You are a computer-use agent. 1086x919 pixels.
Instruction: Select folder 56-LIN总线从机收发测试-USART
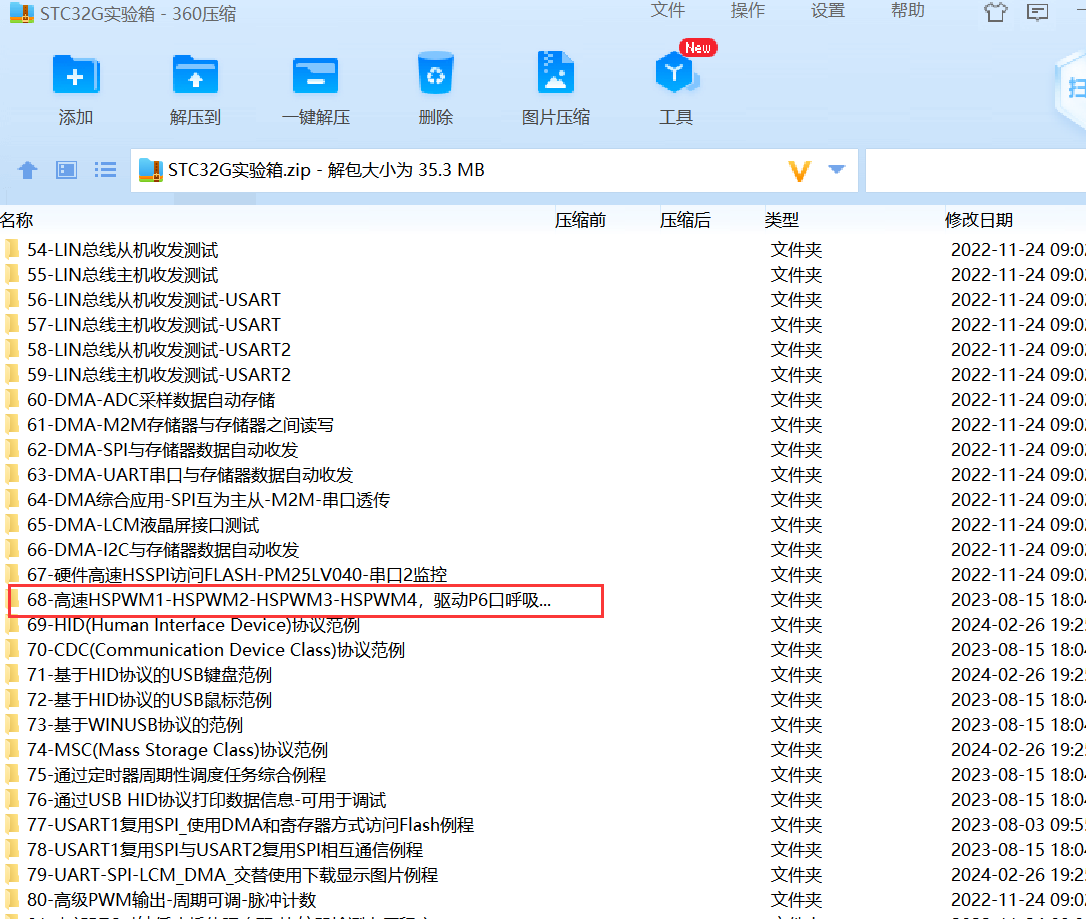click(154, 300)
